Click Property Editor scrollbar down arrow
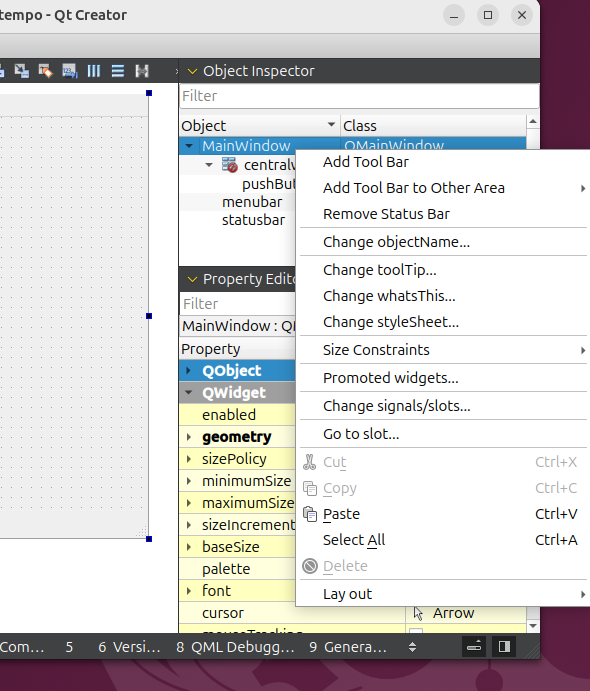Image resolution: width=590 pixels, height=691 pixels. tap(533, 626)
